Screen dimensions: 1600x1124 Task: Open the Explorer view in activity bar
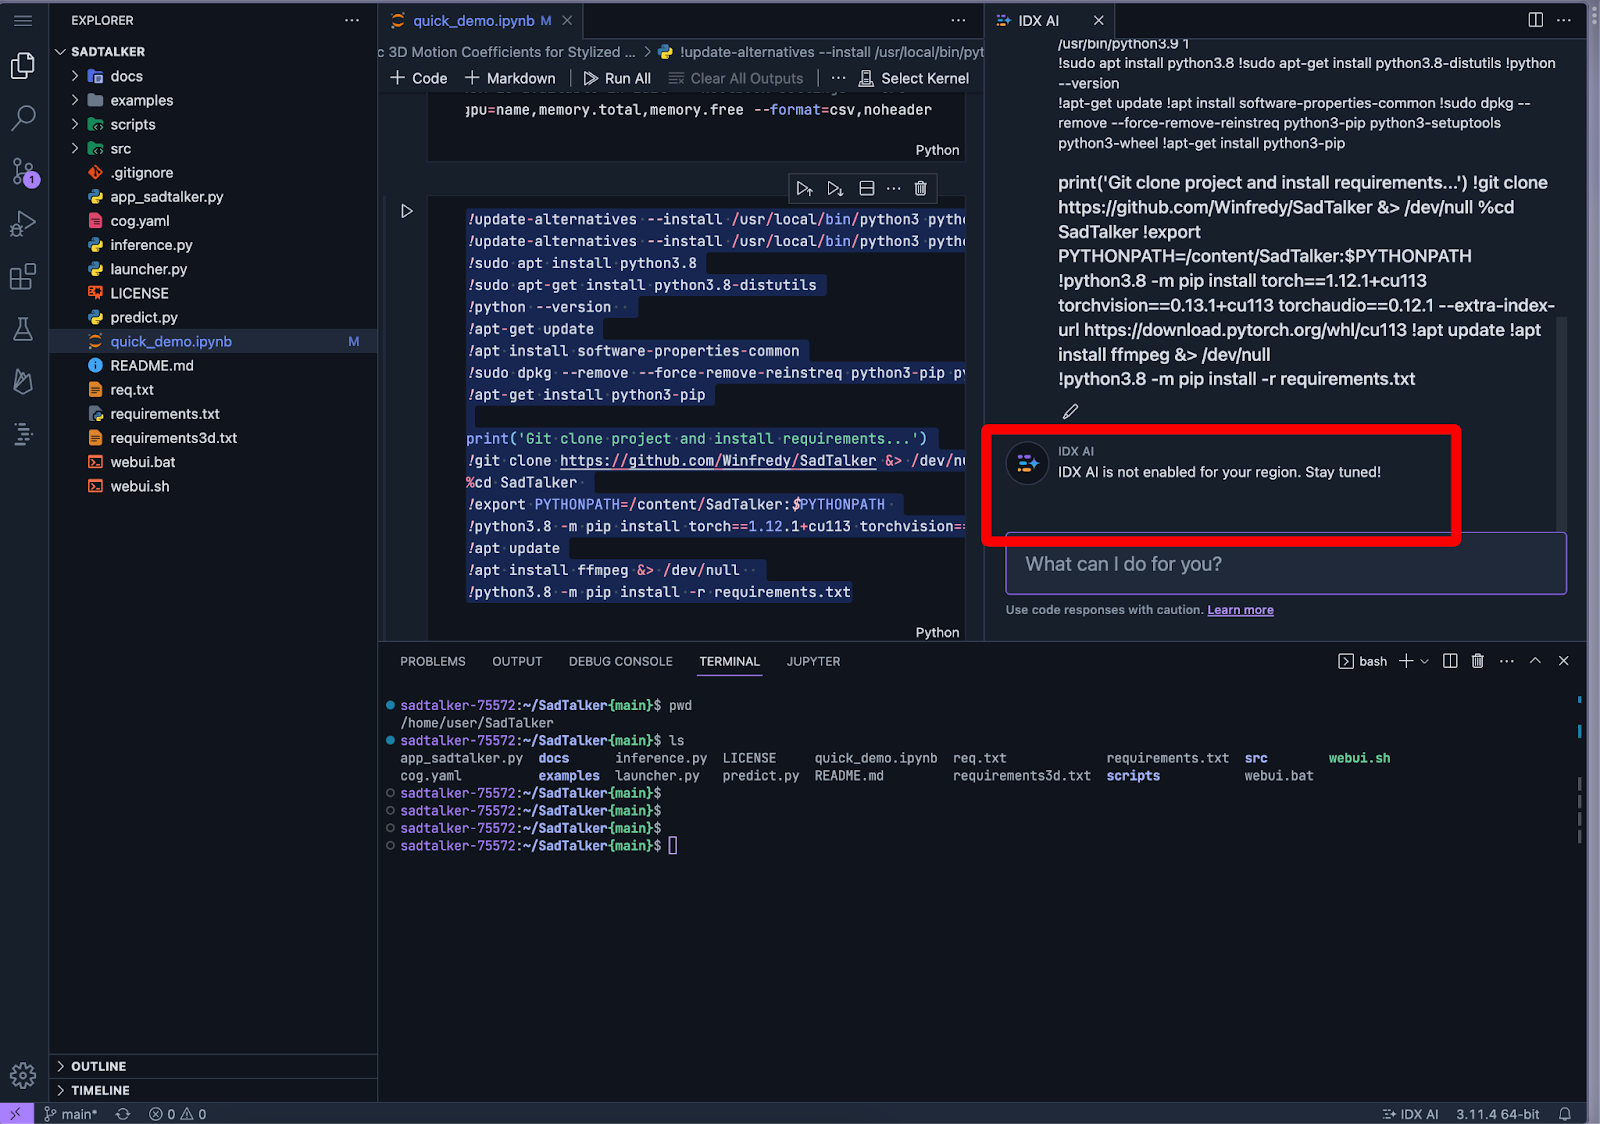tap(23, 66)
